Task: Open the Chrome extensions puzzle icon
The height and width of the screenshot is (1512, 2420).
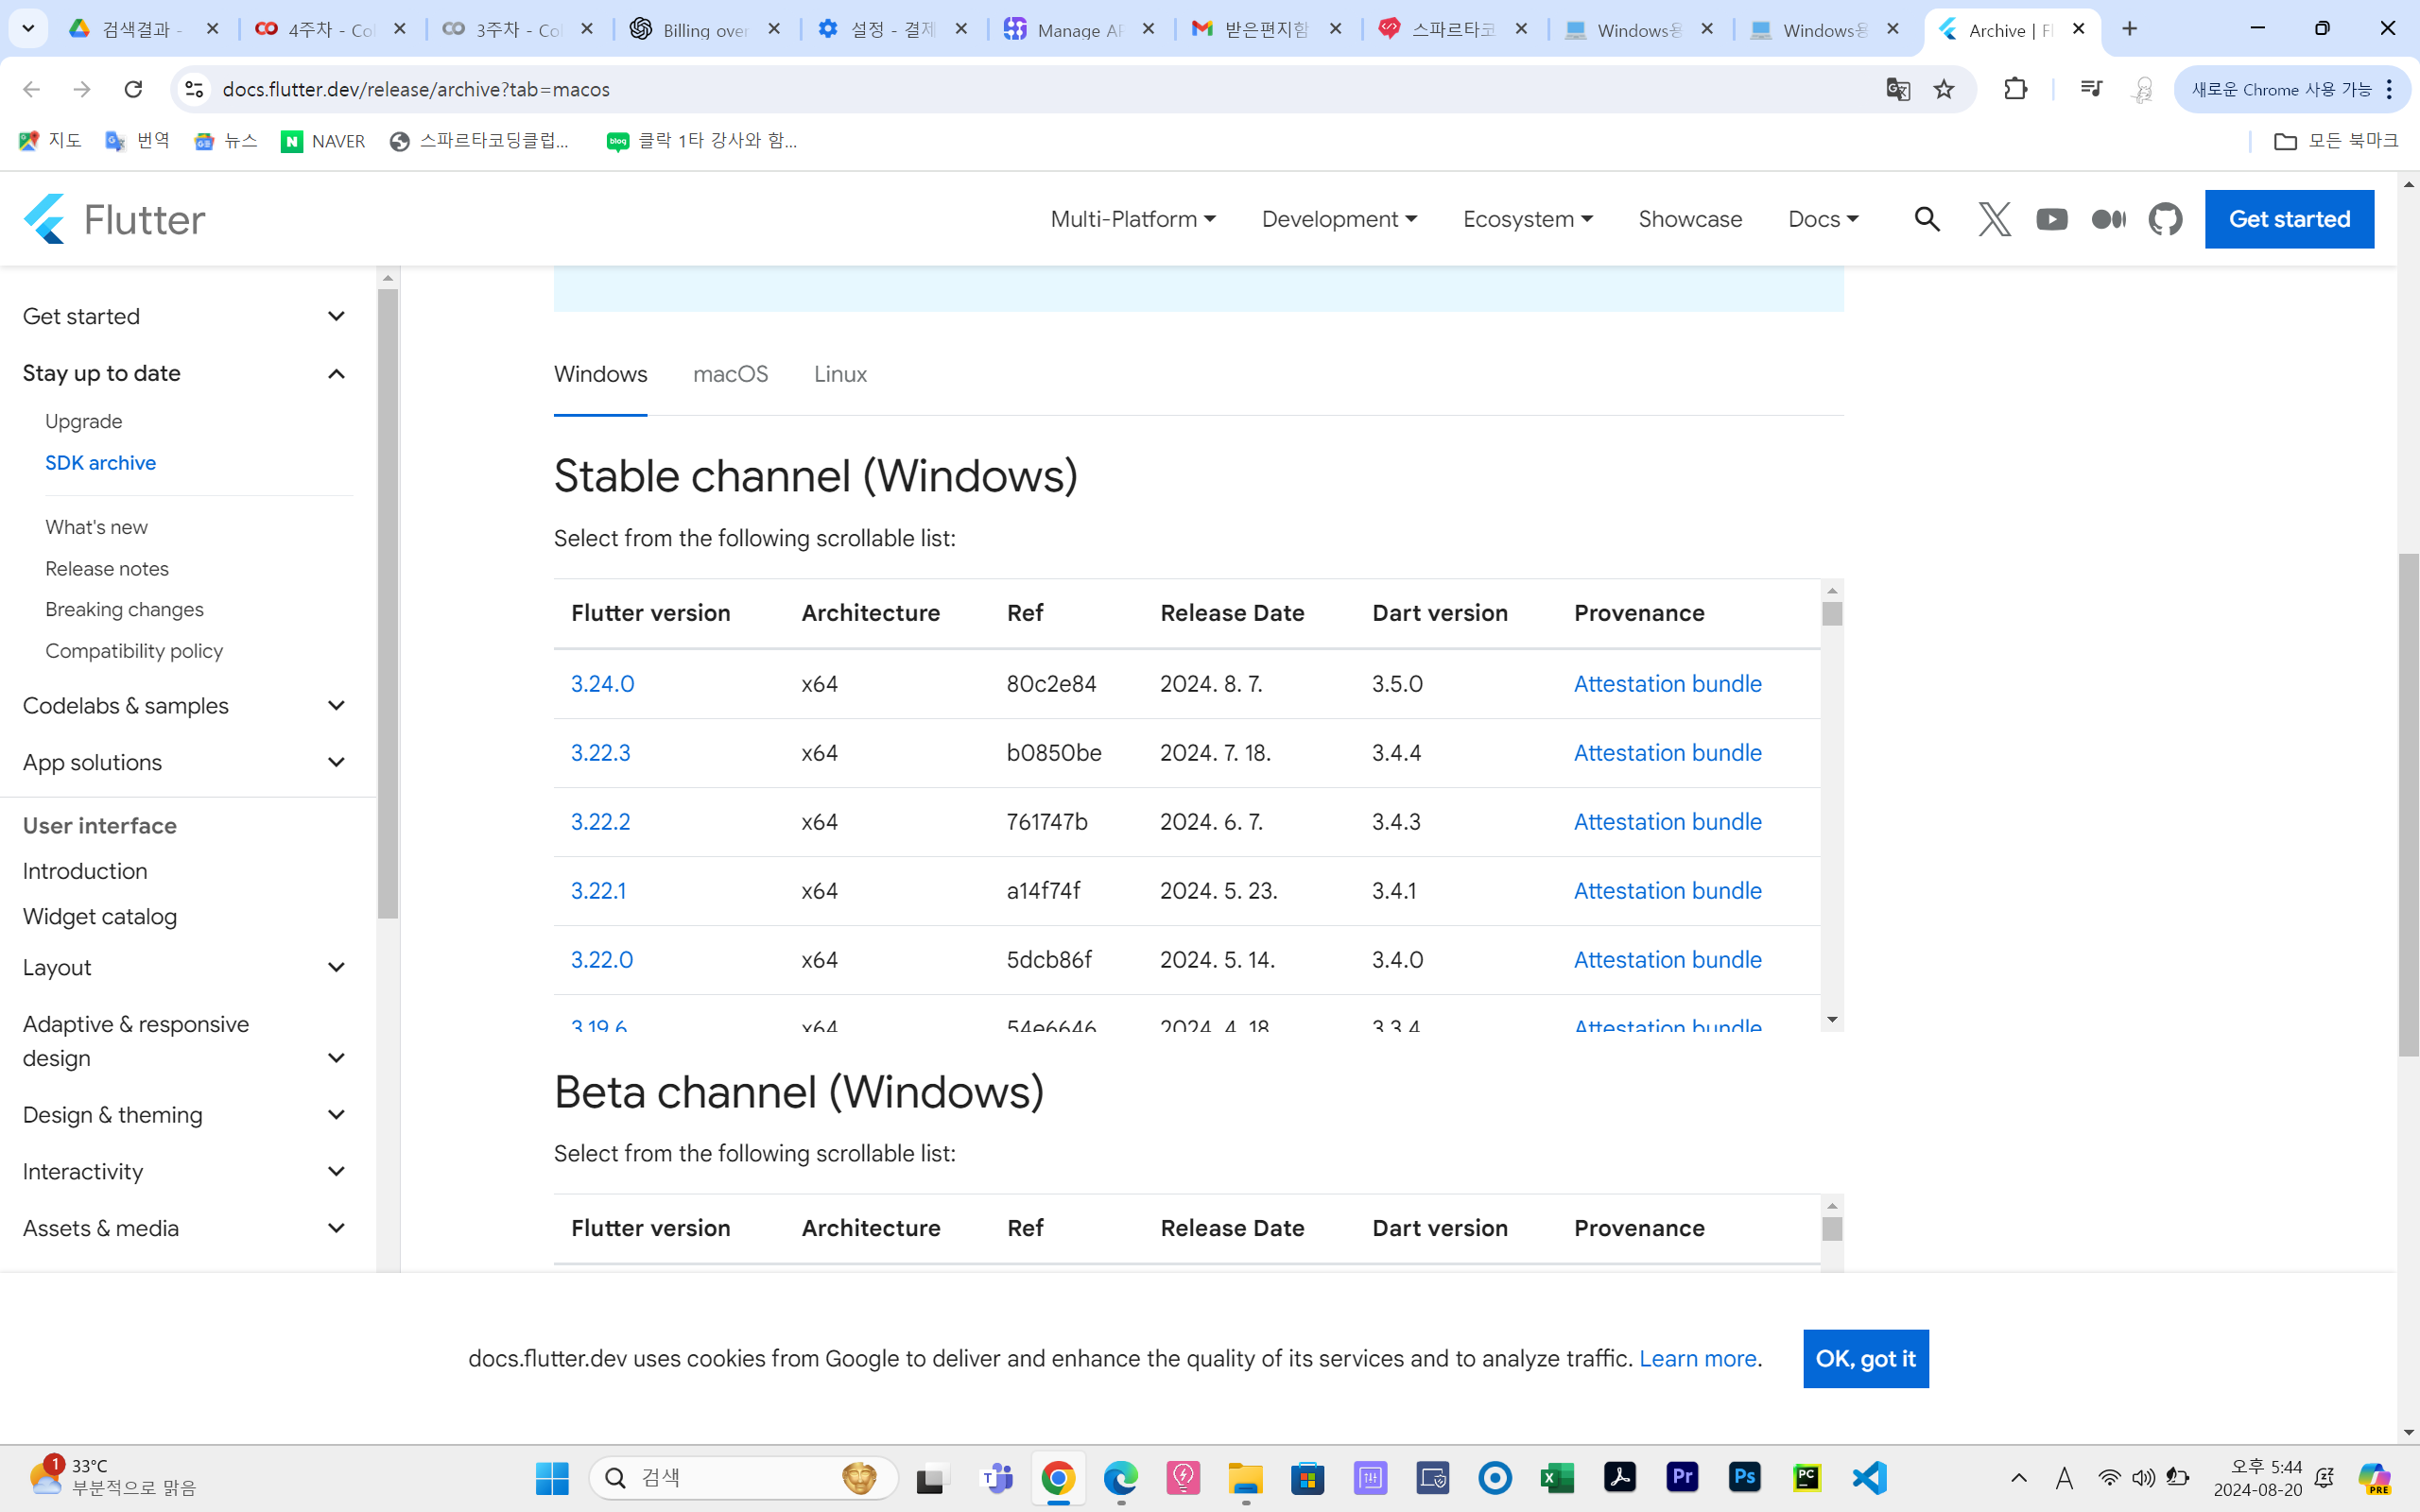Action: click(x=2015, y=89)
